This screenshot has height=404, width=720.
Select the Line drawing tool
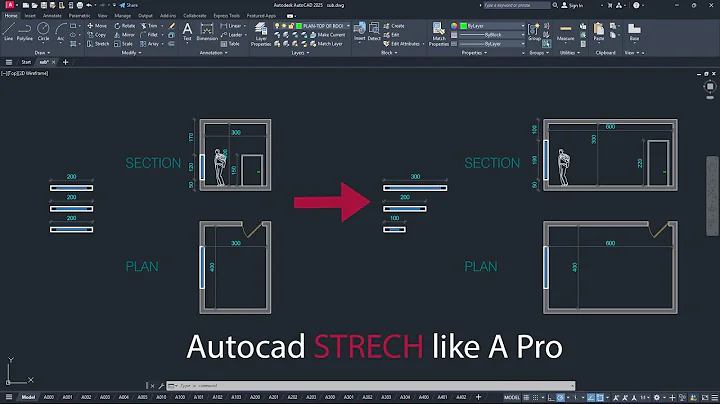(8, 32)
